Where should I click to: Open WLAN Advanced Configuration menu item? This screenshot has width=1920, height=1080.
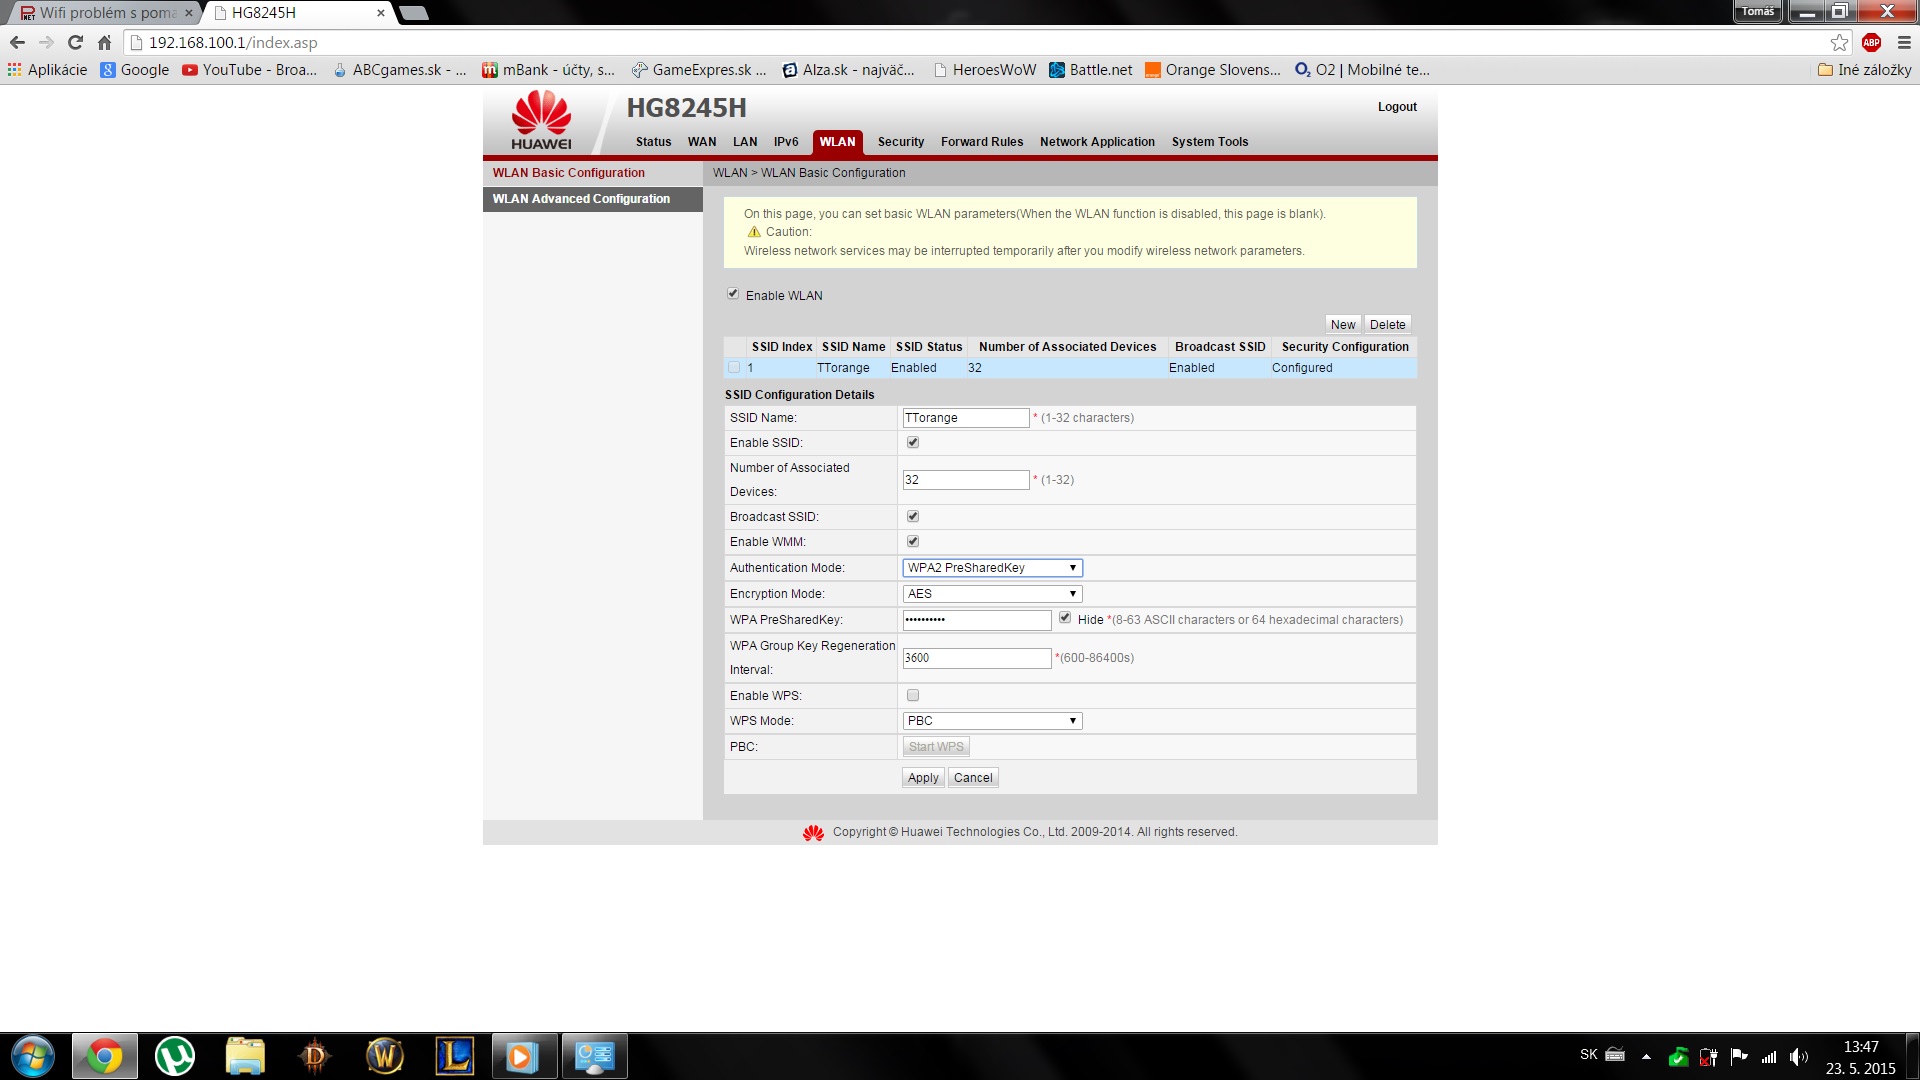(581, 199)
